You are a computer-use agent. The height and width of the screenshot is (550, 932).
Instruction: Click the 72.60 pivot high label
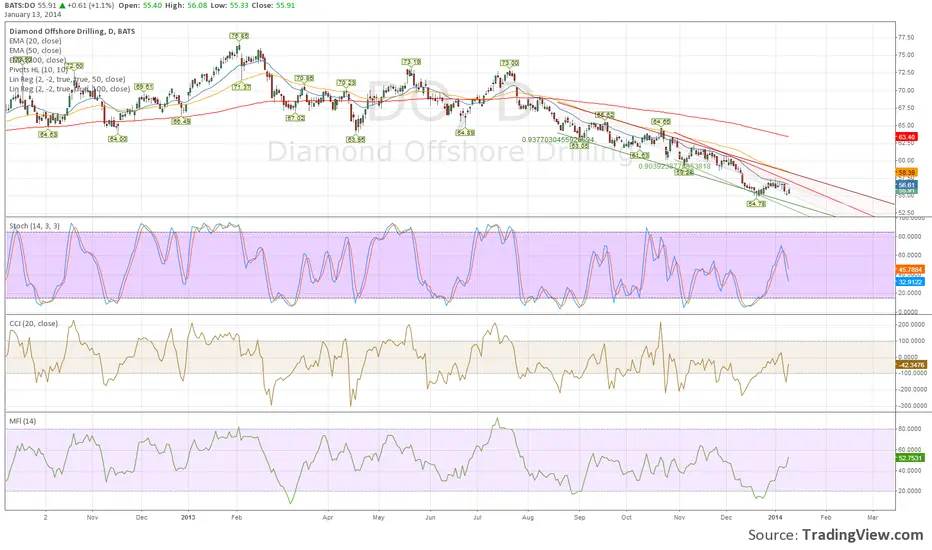pos(75,66)
